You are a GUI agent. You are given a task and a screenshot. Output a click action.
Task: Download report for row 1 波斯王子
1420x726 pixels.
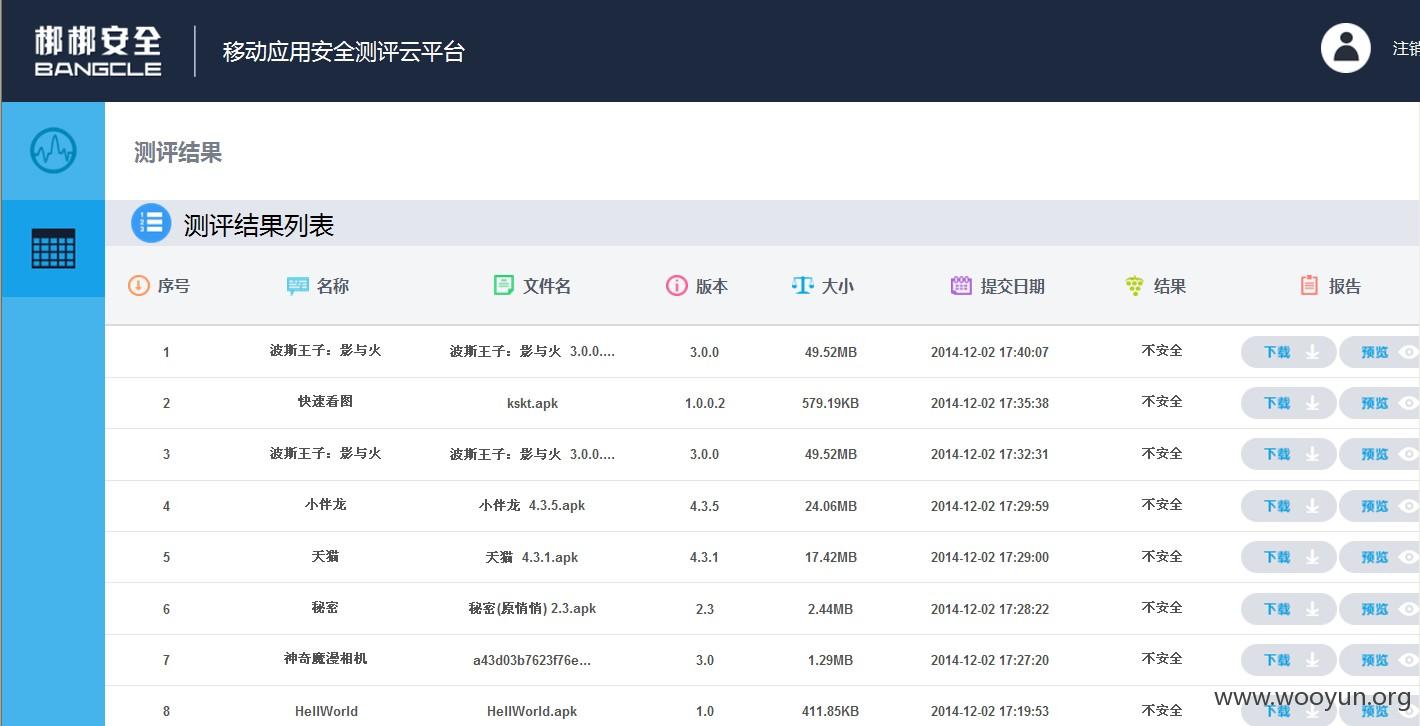(x=1288, y=352)
